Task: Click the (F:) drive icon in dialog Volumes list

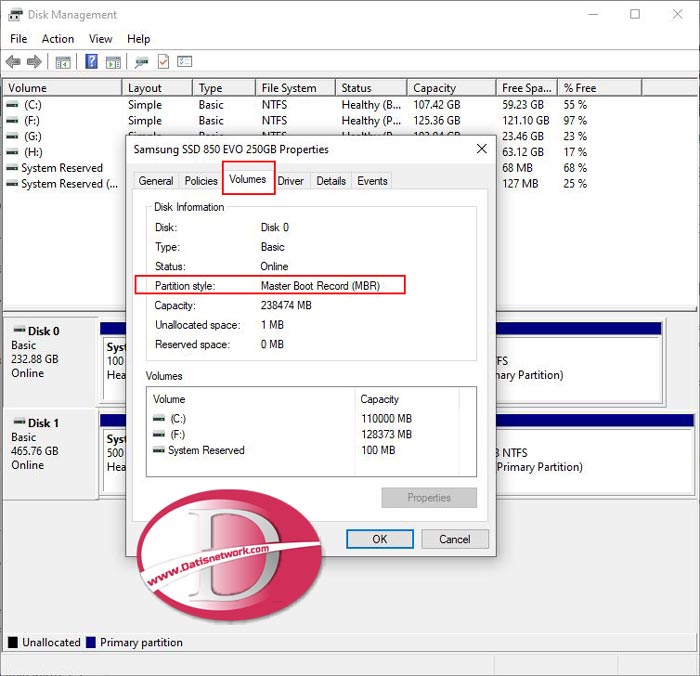Action: 159,434
